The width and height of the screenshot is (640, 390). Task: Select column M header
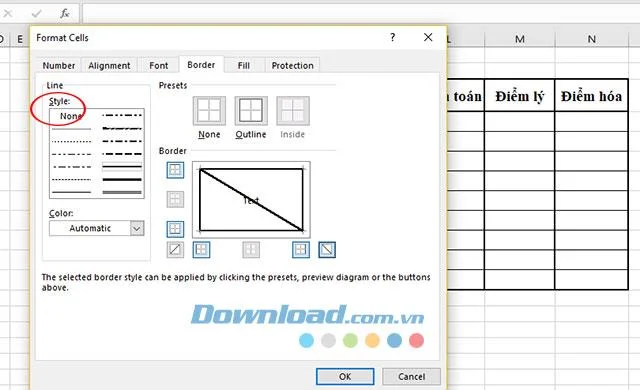tap(520, 39)
